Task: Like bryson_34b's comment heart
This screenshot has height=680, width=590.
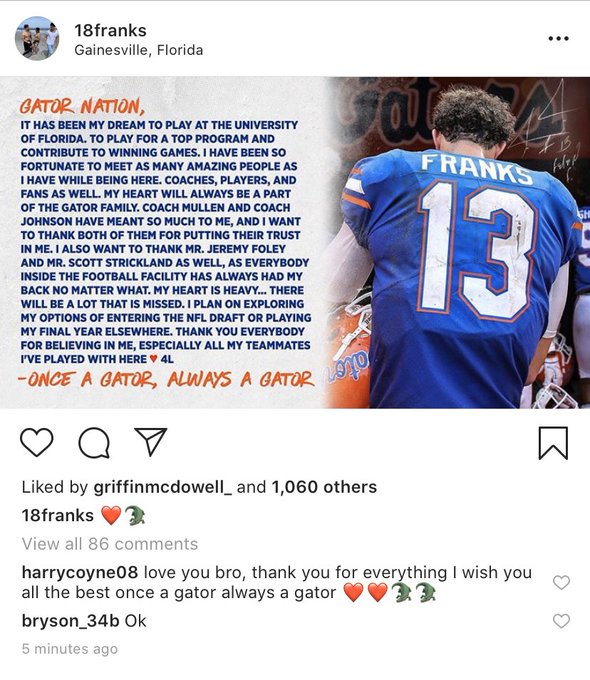Action: [561, 621]
